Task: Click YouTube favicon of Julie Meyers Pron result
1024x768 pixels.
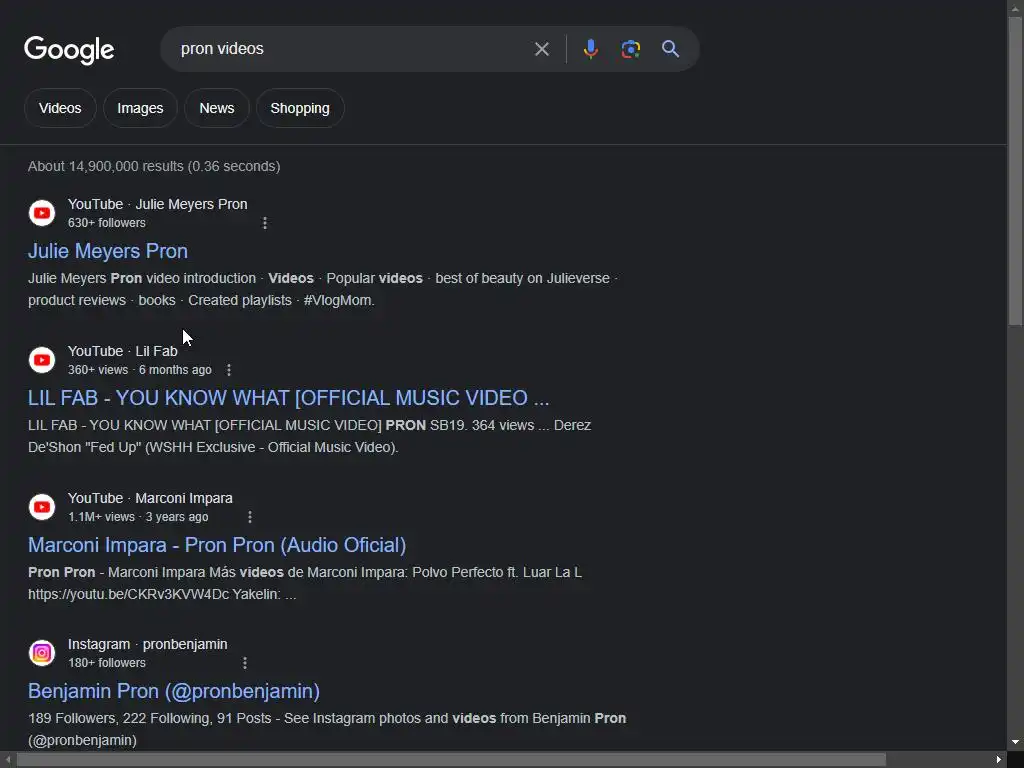Action: pyautogui.click(x=42, y=213)
